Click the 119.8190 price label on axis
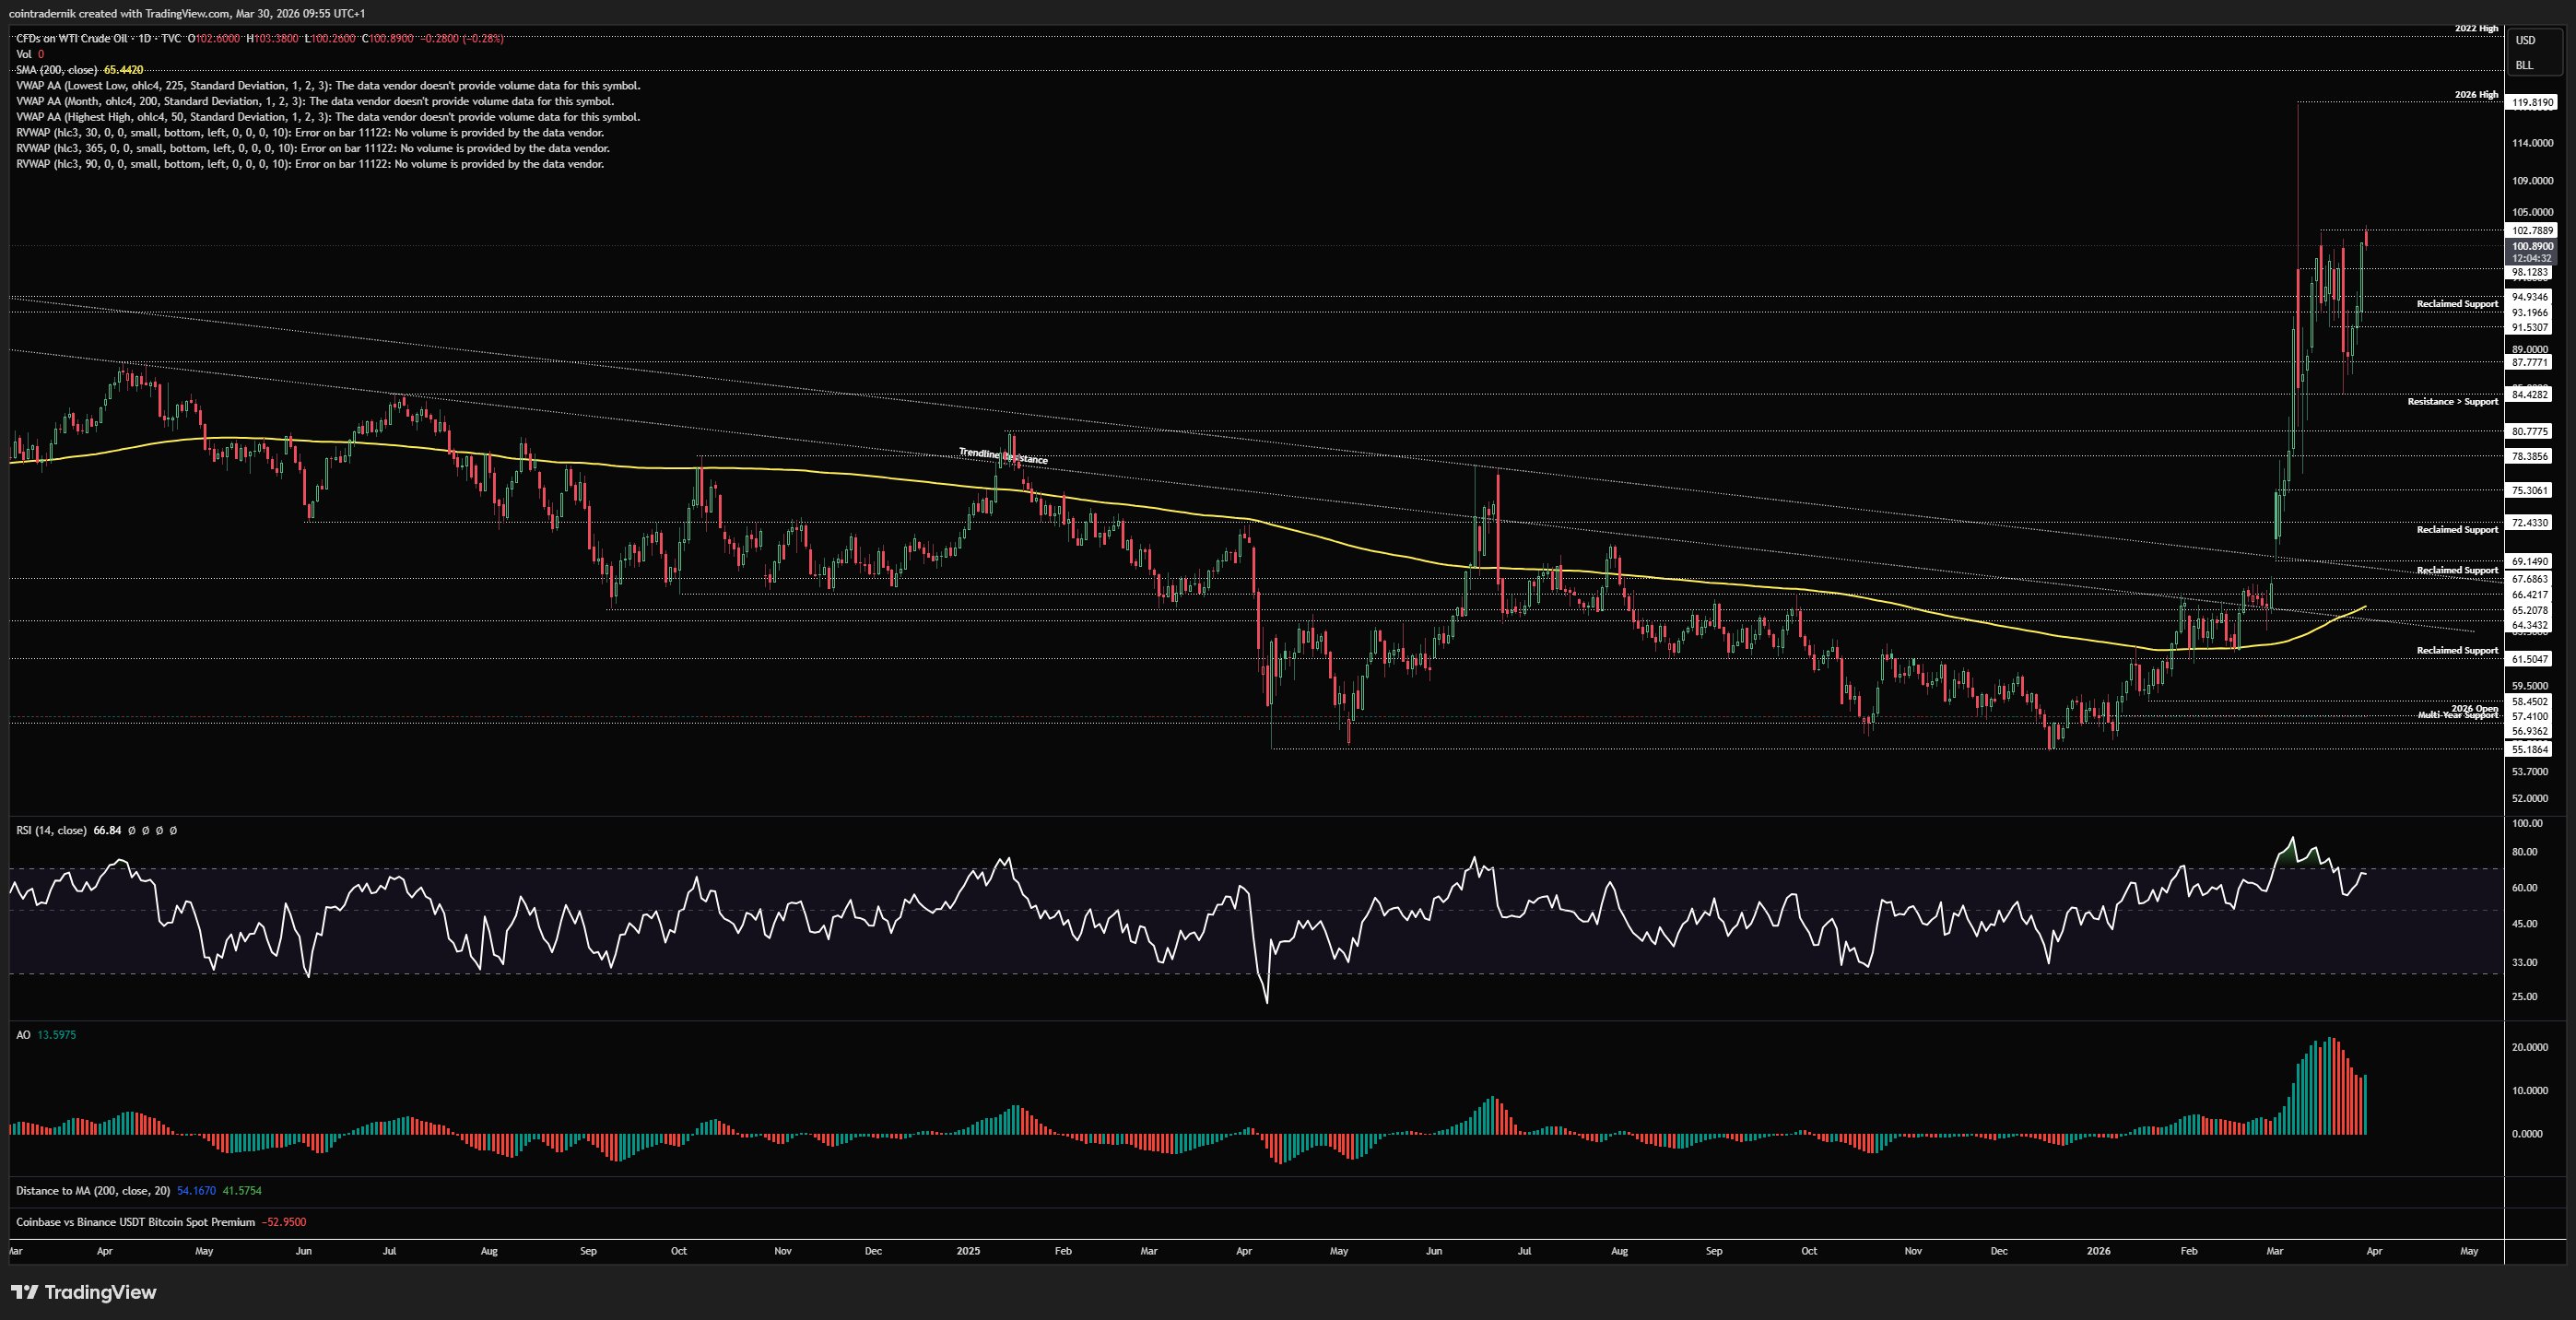 coord(2532,102)
